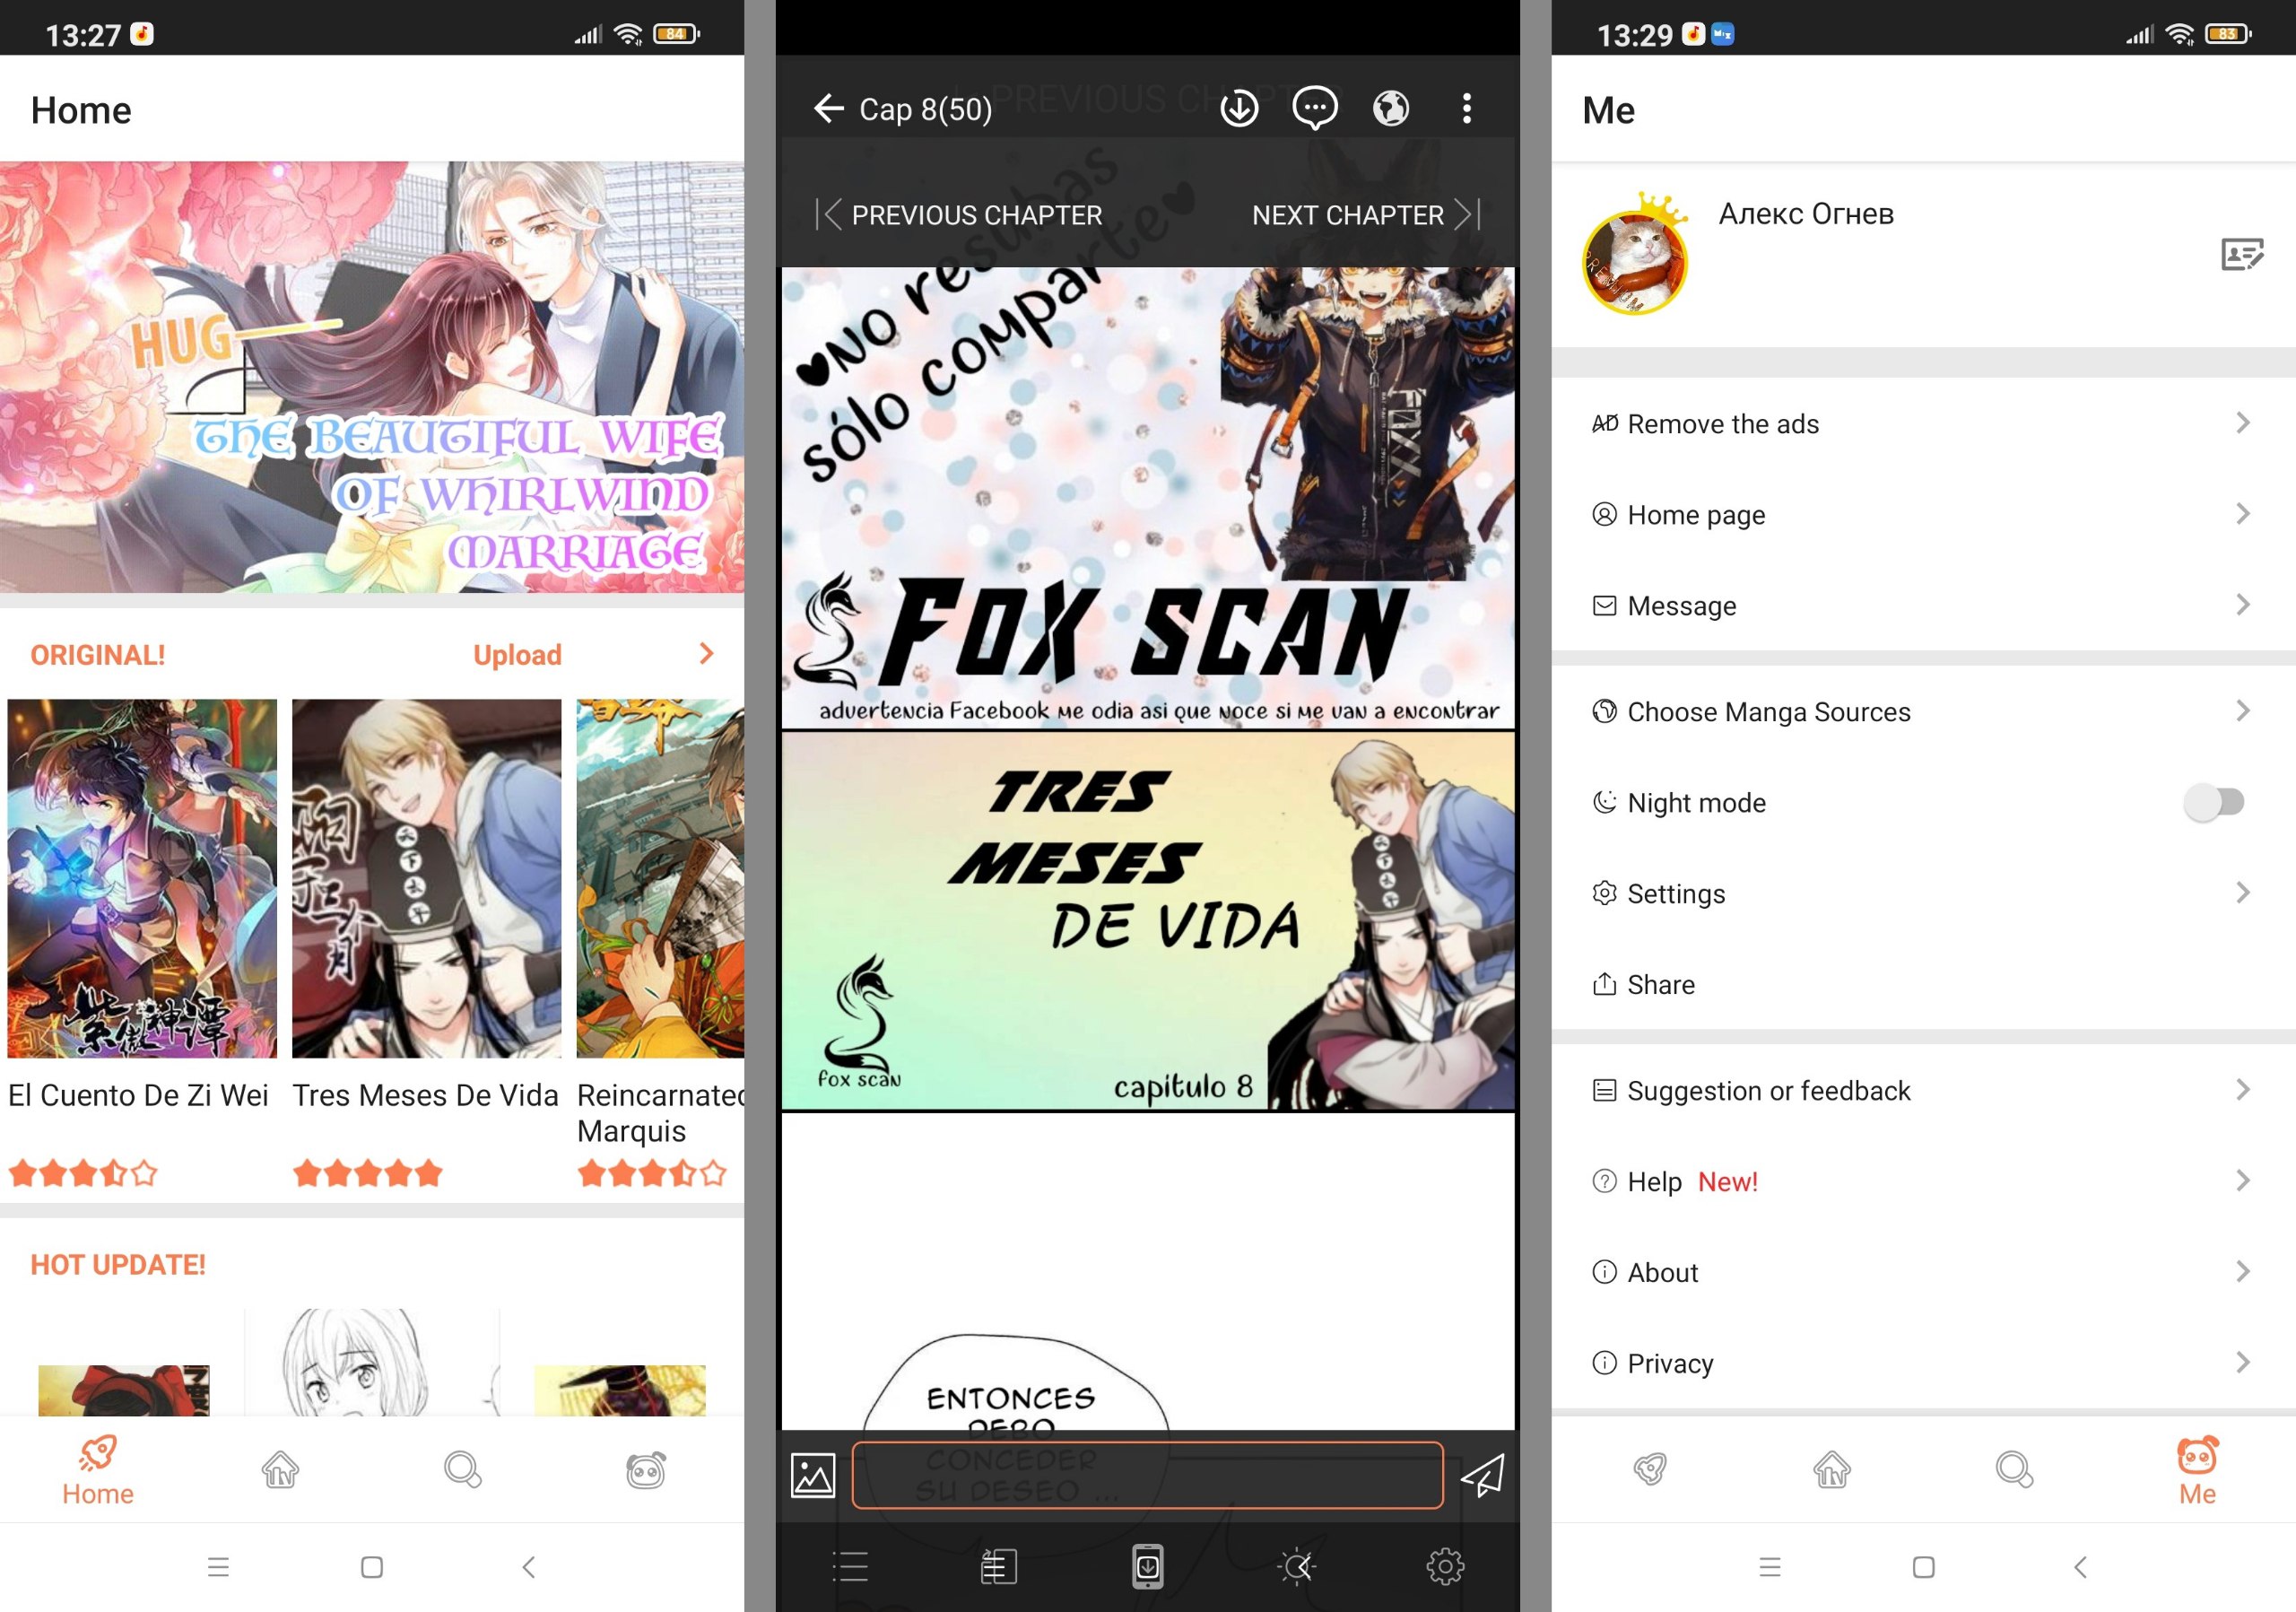Tap PREVIOUS CHAPTER button
The width and height of the screenshot is (2296, 1612).
958,216
